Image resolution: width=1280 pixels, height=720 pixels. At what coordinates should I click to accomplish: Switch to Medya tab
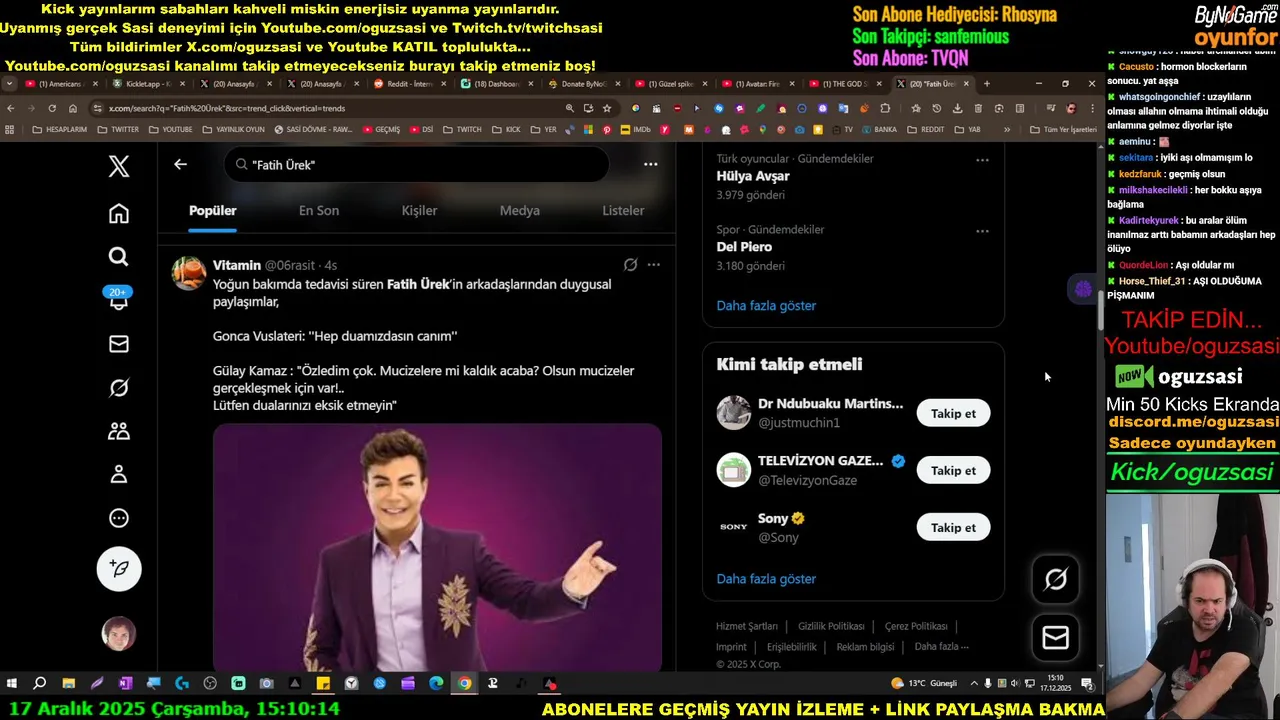[520, 210]
